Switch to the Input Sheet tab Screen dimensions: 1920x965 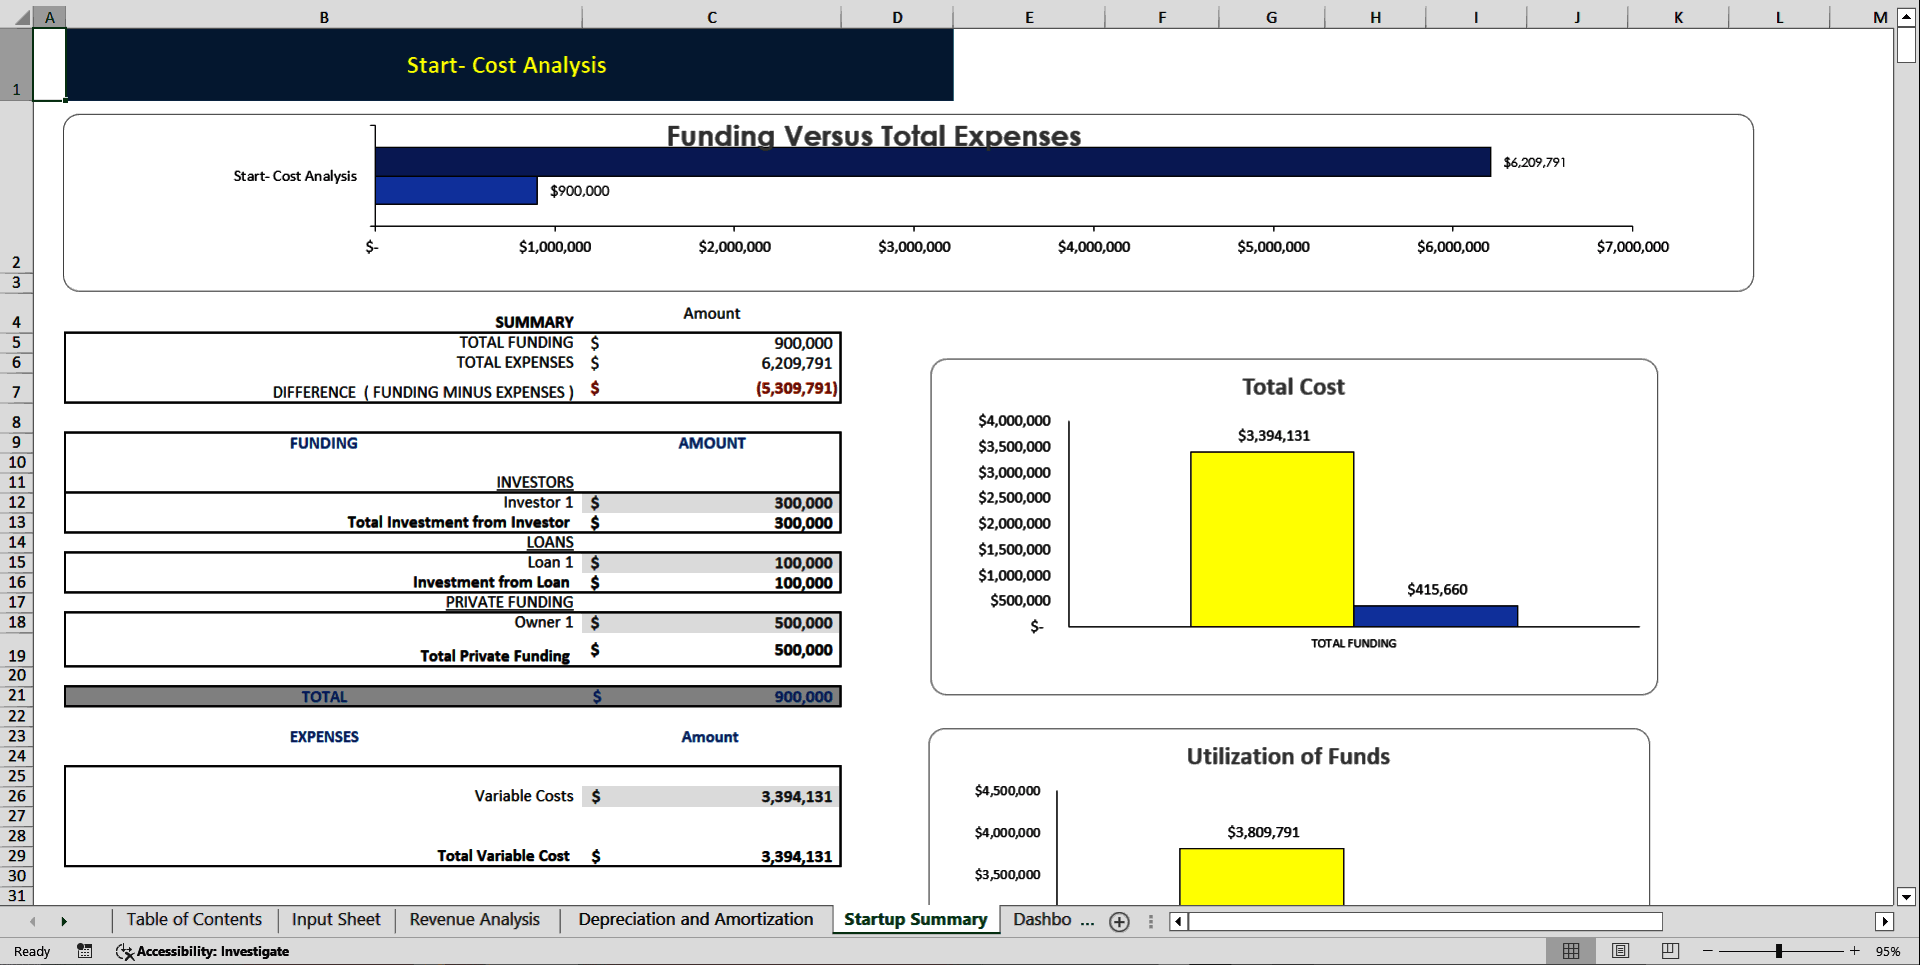(x=335, y=920)
